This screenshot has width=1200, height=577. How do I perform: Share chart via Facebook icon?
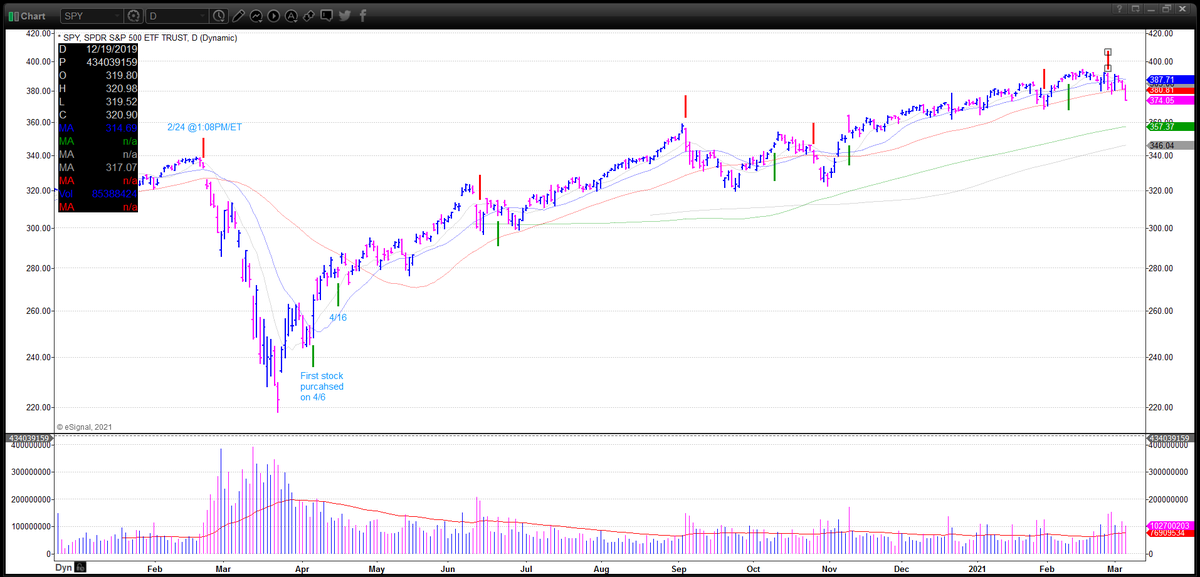click(362, 16)
